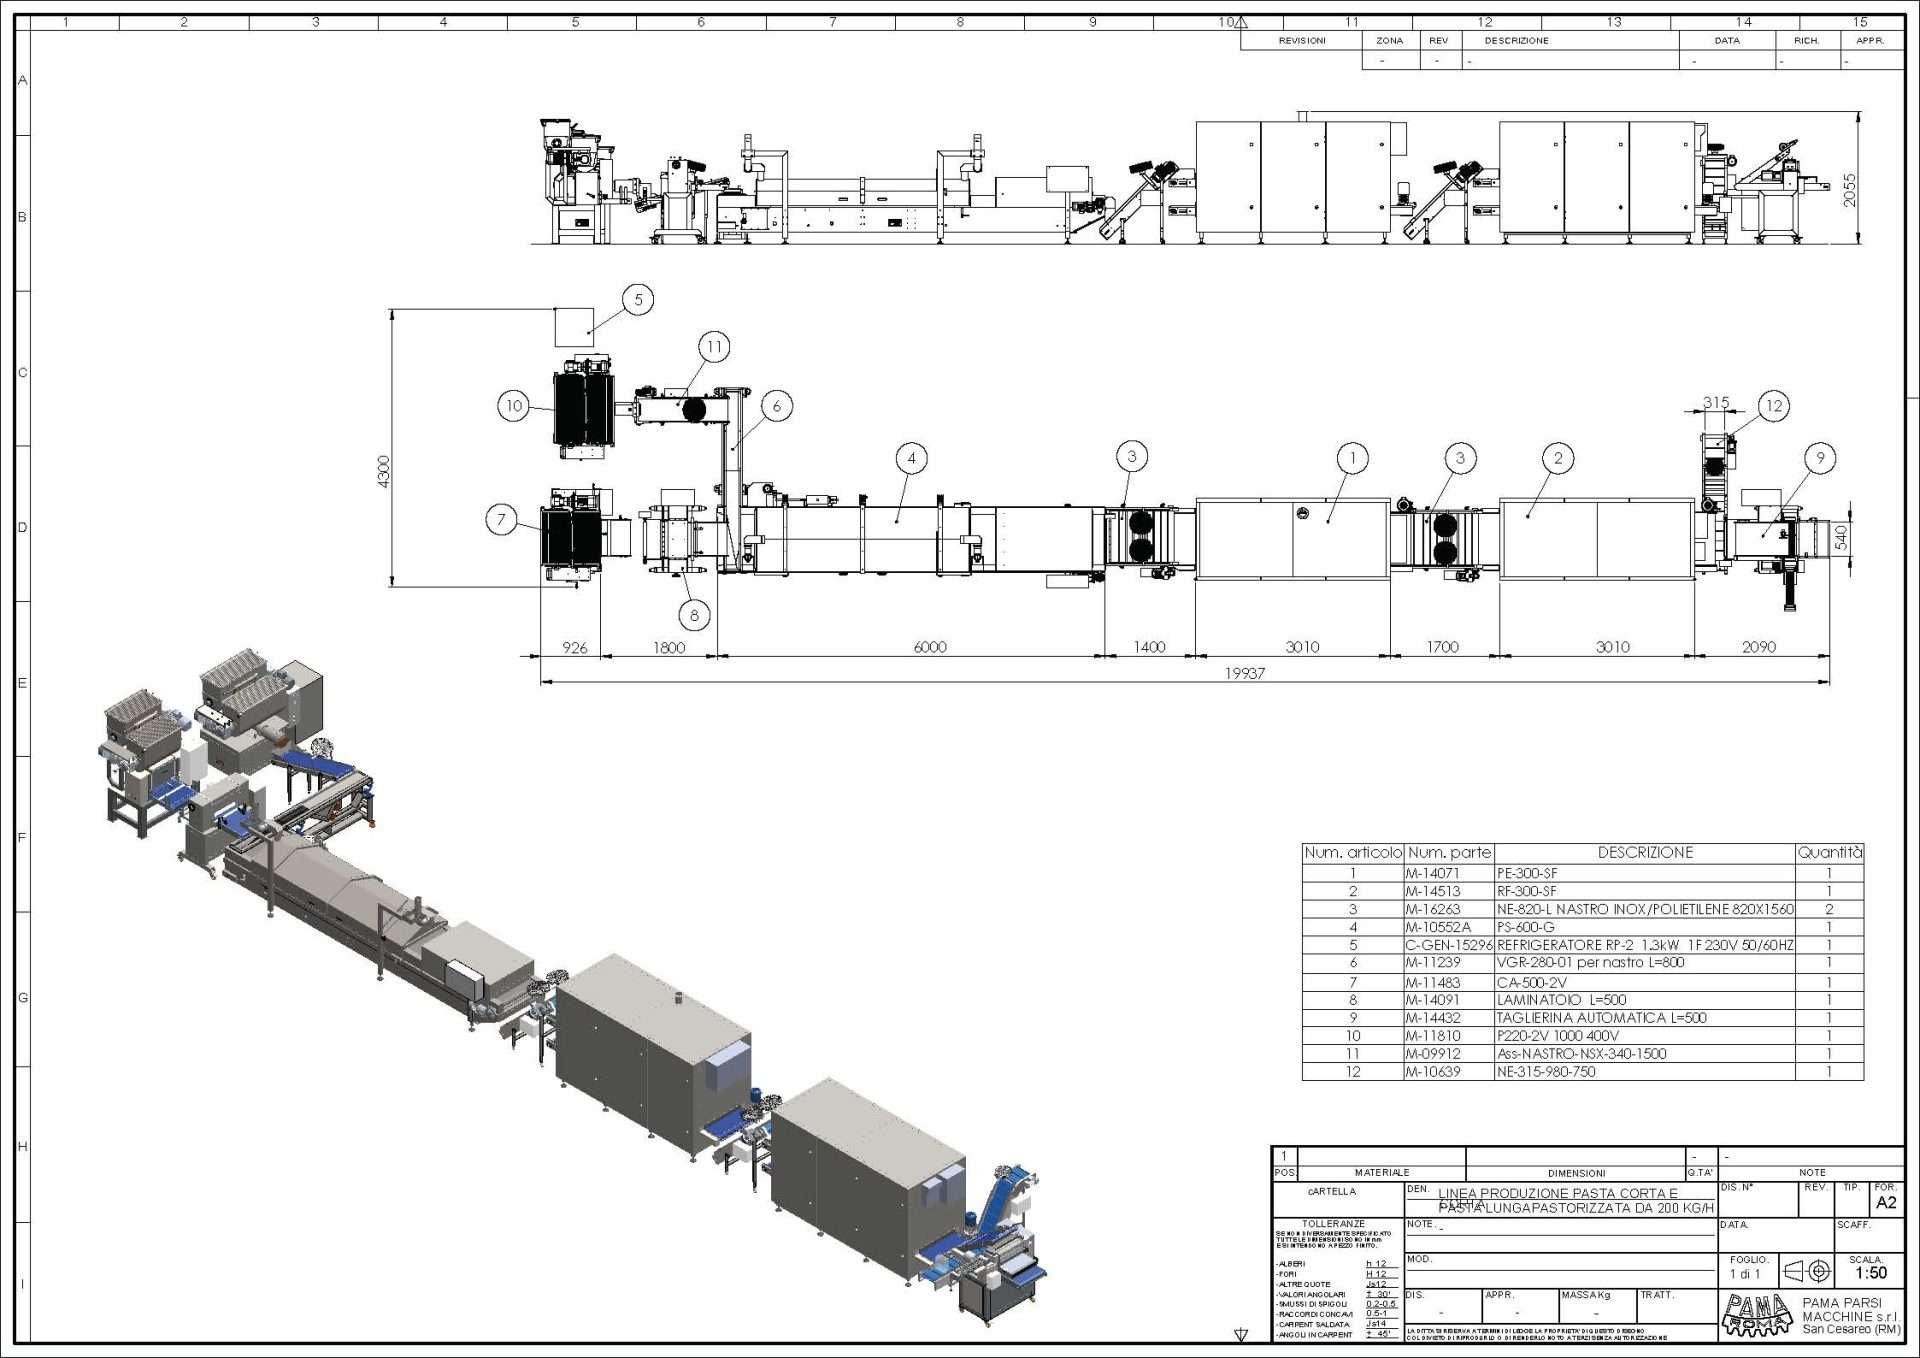The image size is (1920, 1358).
Task: Click balloon number 5 near the refrigerator
Action: pyautogui.click(x=638, y=299)
